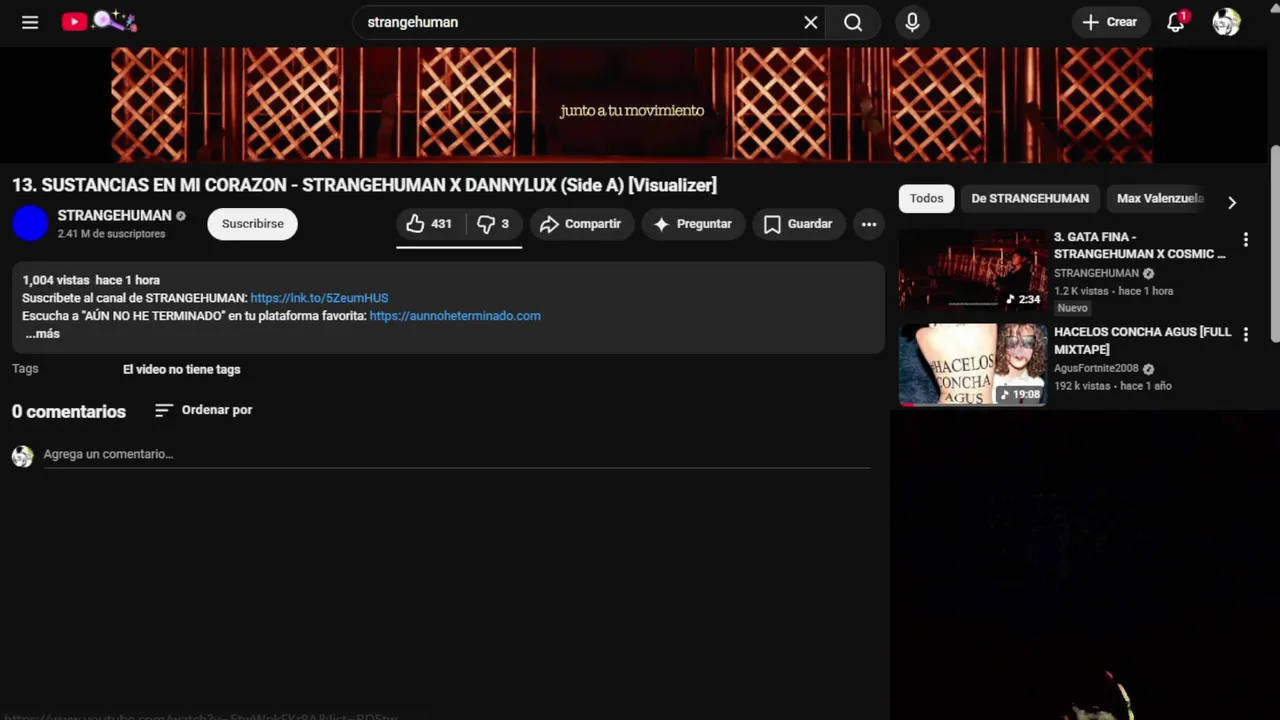The width and height of the screenshot is (1280, 720).
Task: Go to YouTube home via logo
Action: pos(99,21)
